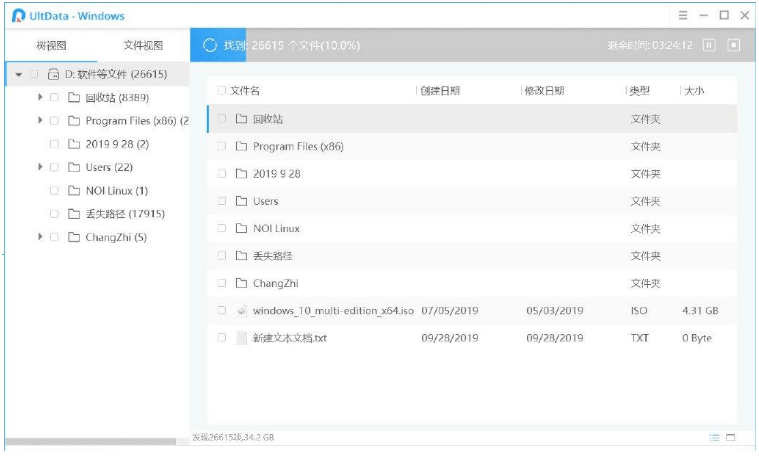The width and height of the screenshot is (759, 456).
Task: Click the UltData logo icon
Action: (18, 16)
